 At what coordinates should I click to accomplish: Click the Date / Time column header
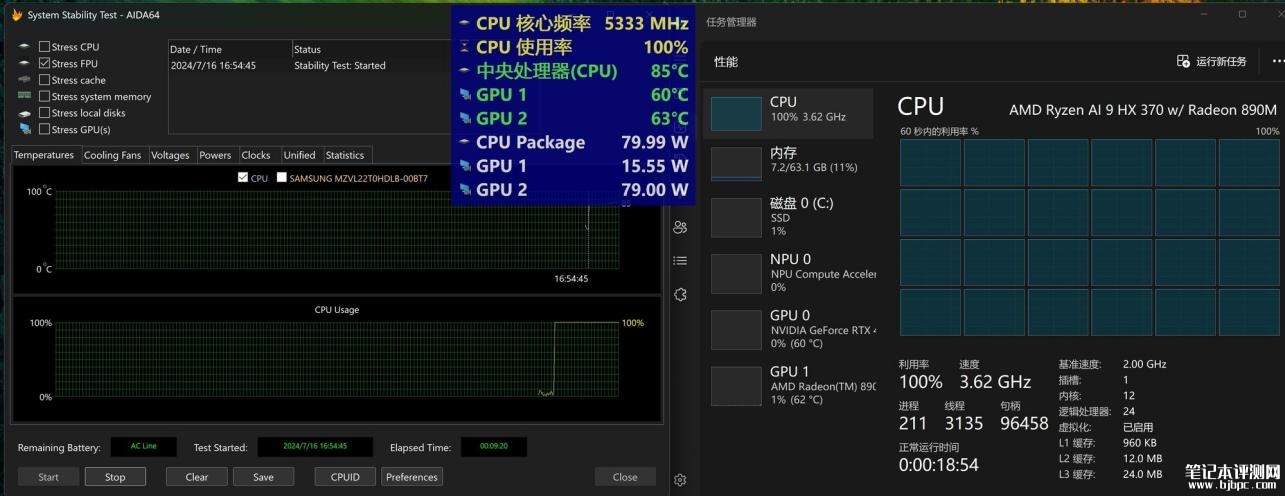(x=229, y=49)
